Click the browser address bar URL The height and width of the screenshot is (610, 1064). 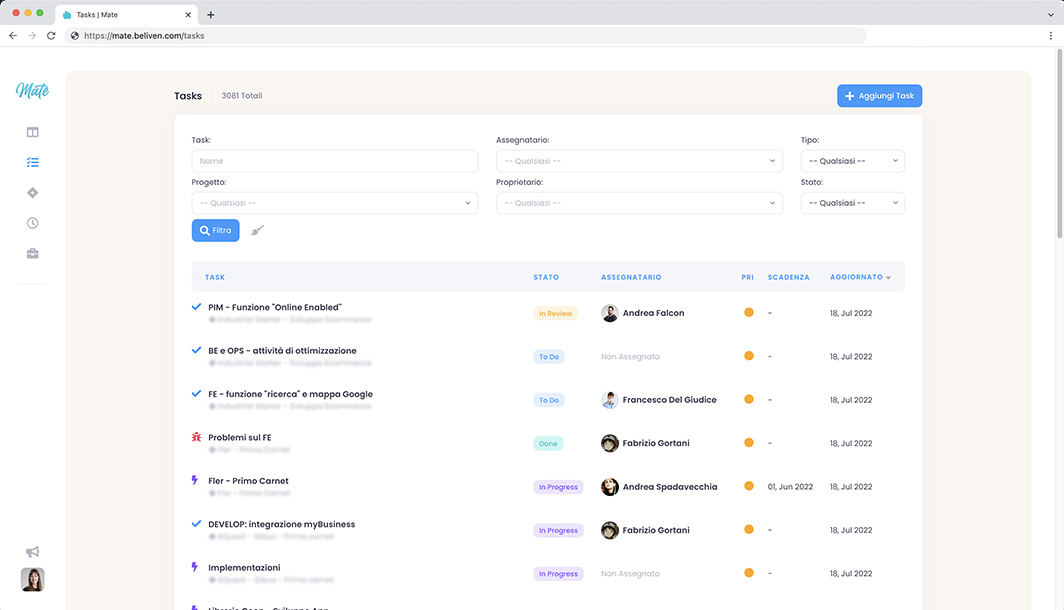144,35
